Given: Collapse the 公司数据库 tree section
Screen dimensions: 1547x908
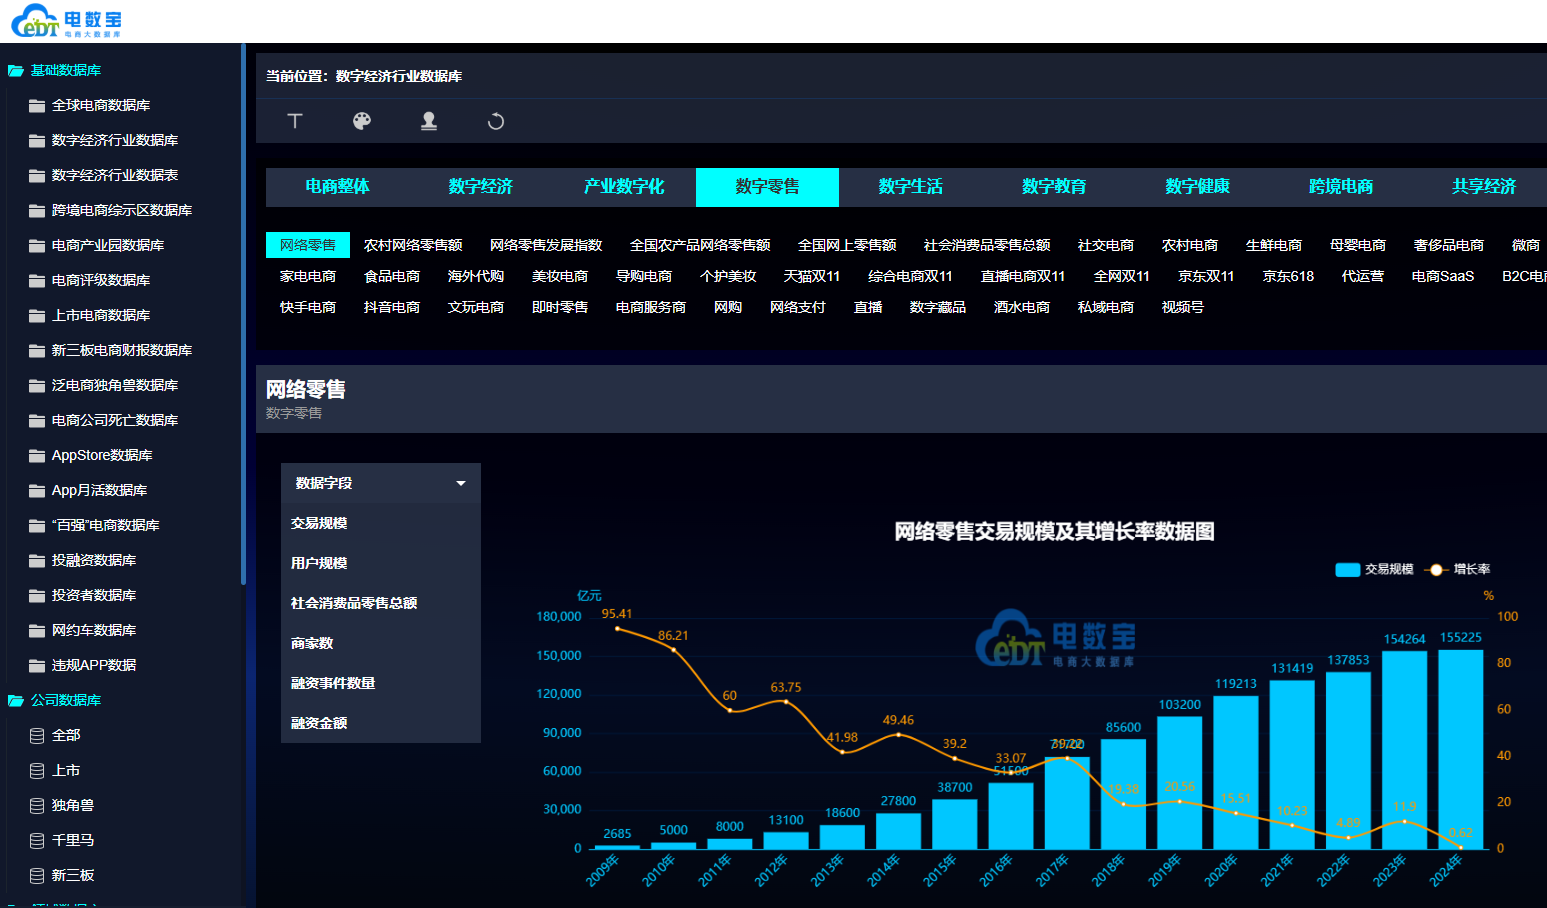Looking at the screenshot, I should [16, 701].
